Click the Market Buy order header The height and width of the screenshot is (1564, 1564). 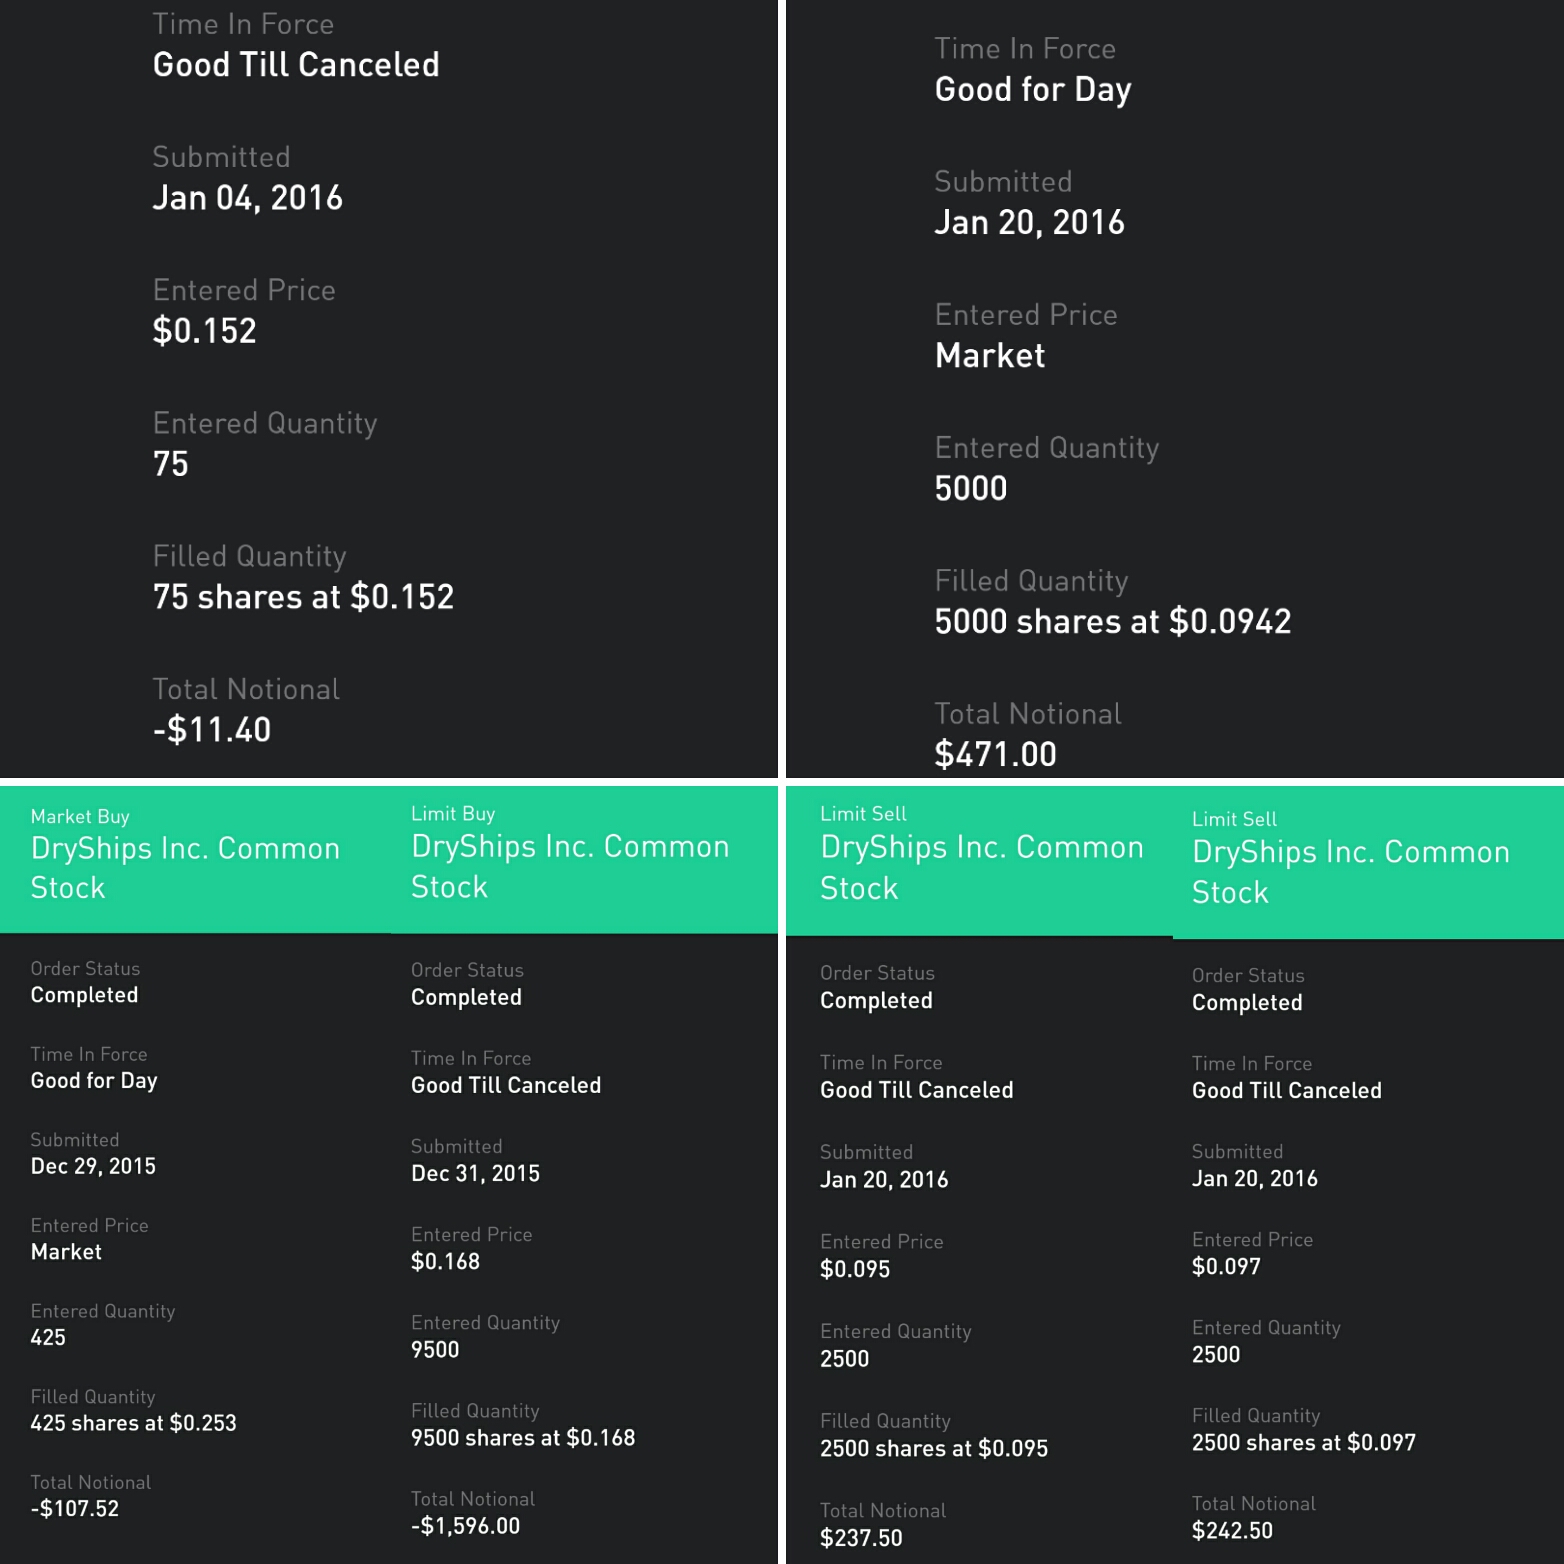(x=185, y=855)
